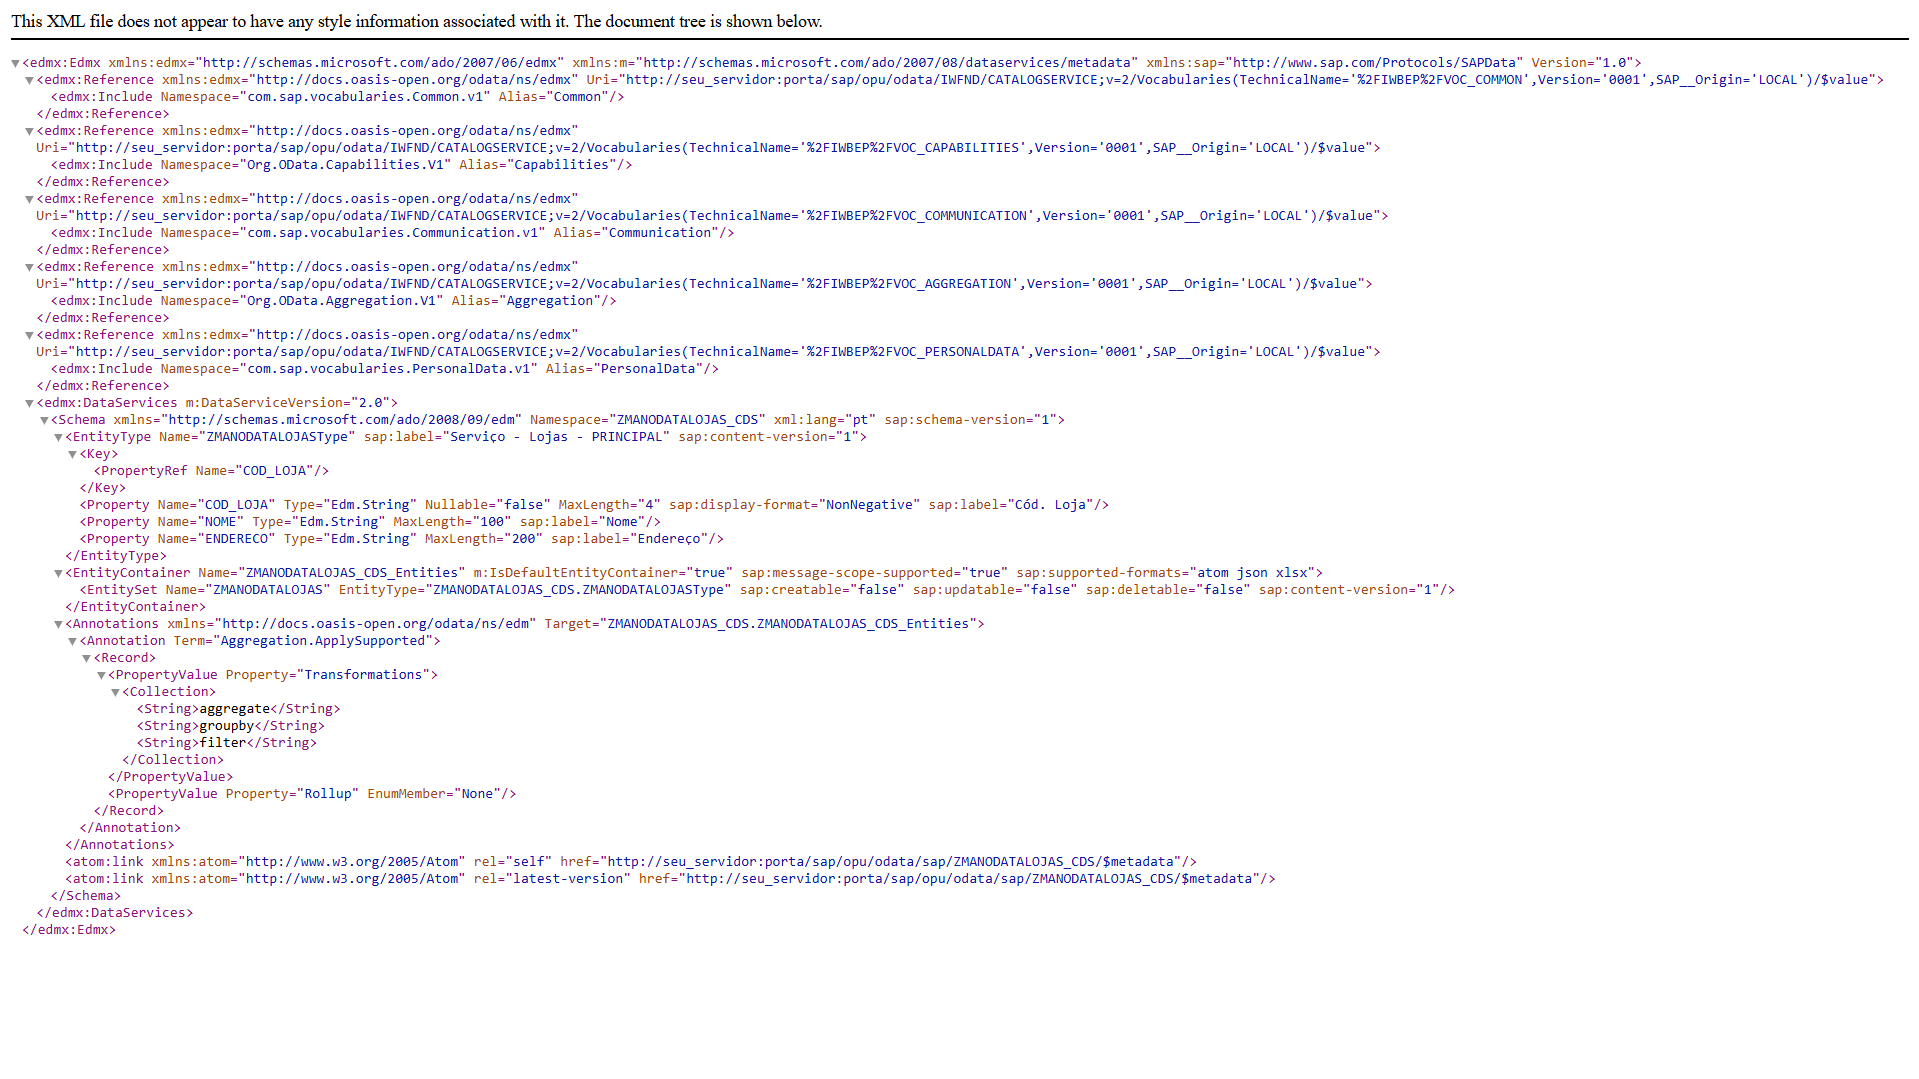This screenshot has height=1079, width=1919.
Task: Collapse the Key element
Action: point(72,454)
